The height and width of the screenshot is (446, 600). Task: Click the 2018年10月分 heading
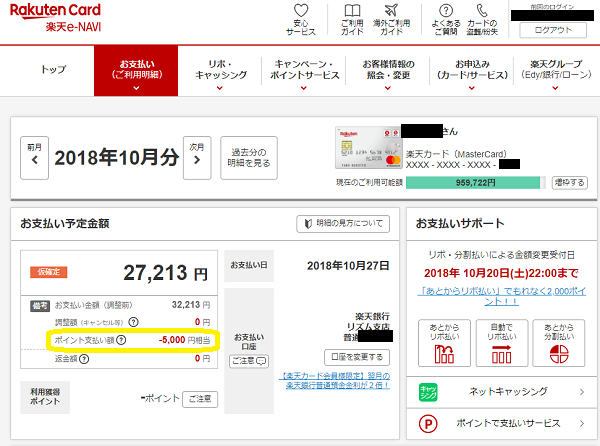116,157
